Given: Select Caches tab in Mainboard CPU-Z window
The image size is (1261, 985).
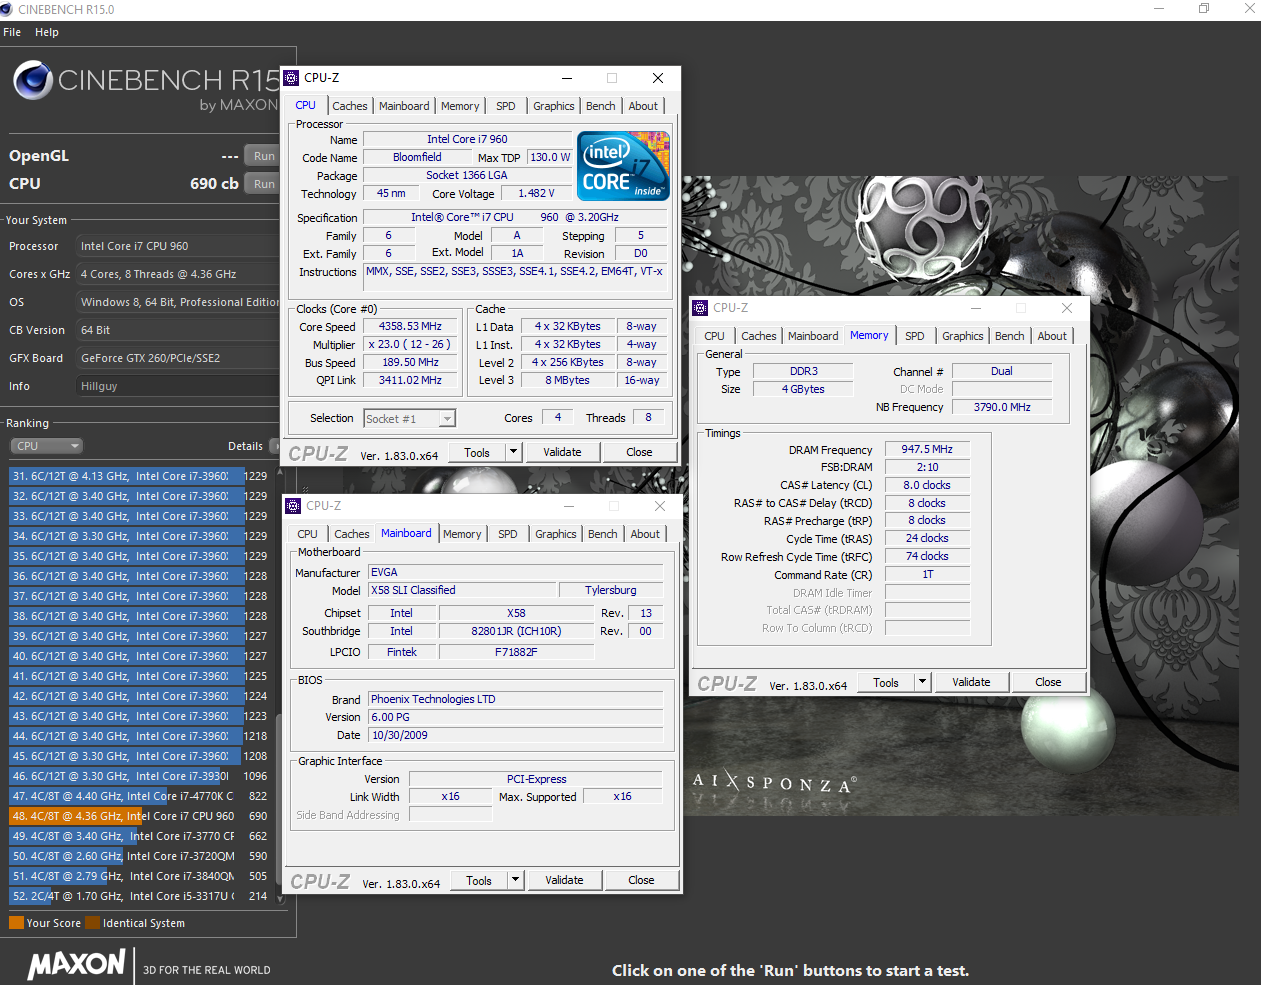Looking at the screenshot, I should click(x=352, y=534).
